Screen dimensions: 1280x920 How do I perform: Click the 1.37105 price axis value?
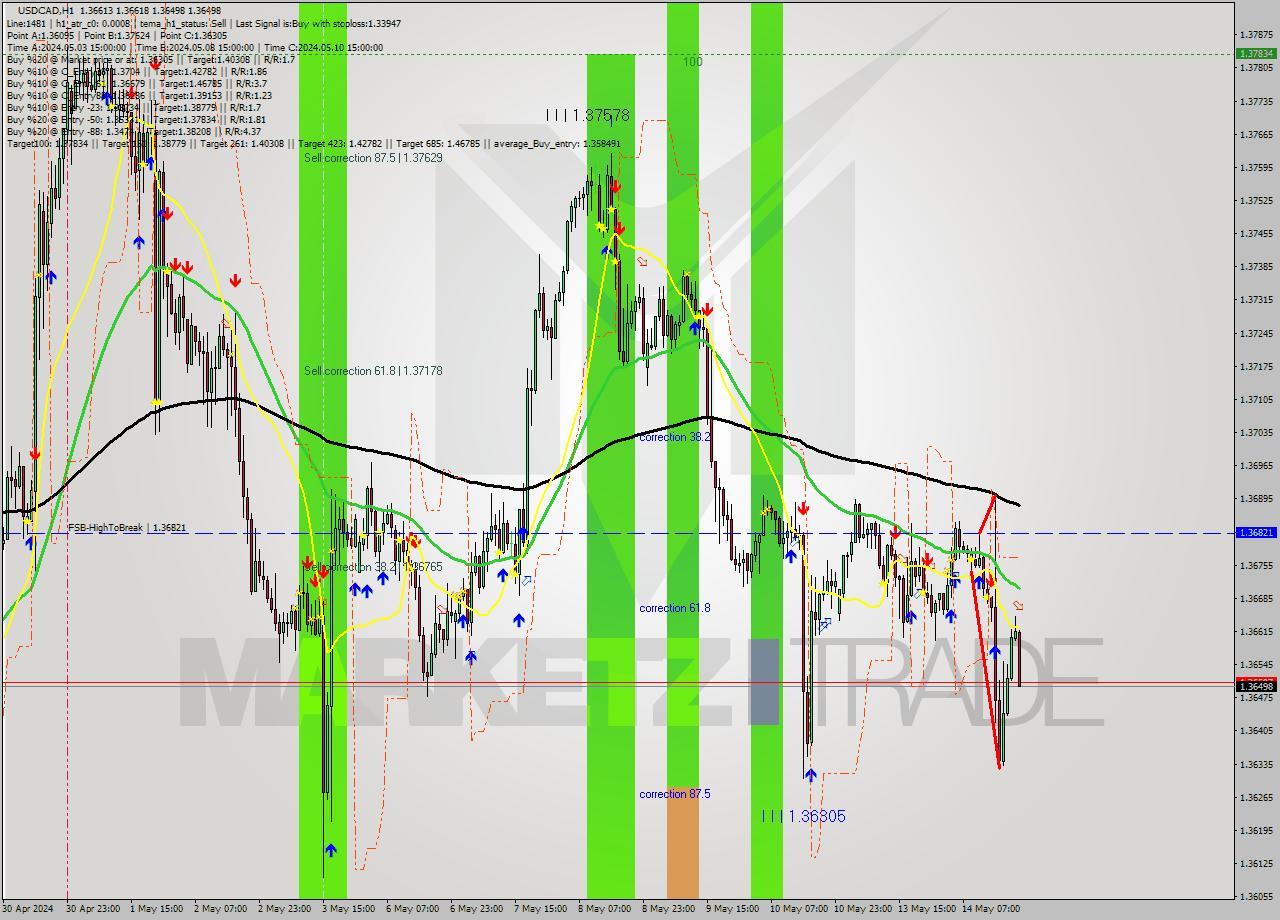(x=1256, y=400)
